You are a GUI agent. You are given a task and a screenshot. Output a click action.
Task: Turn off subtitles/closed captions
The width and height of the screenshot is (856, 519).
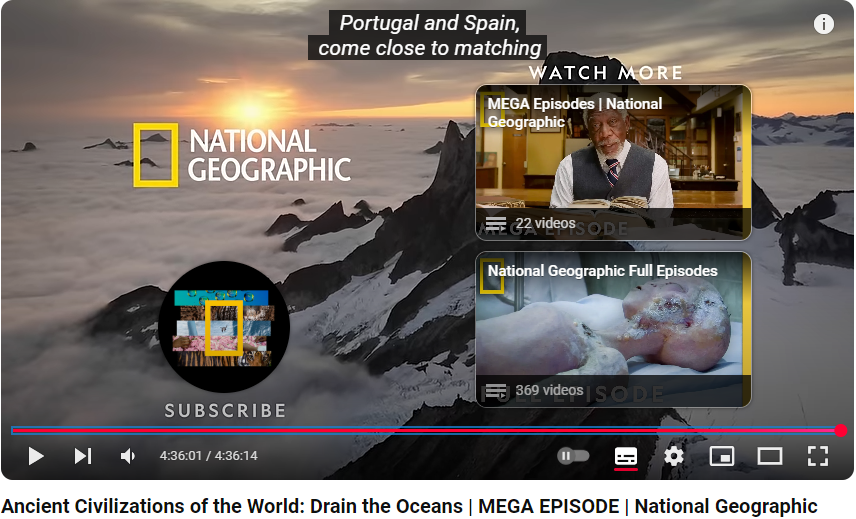coord(626,456)
